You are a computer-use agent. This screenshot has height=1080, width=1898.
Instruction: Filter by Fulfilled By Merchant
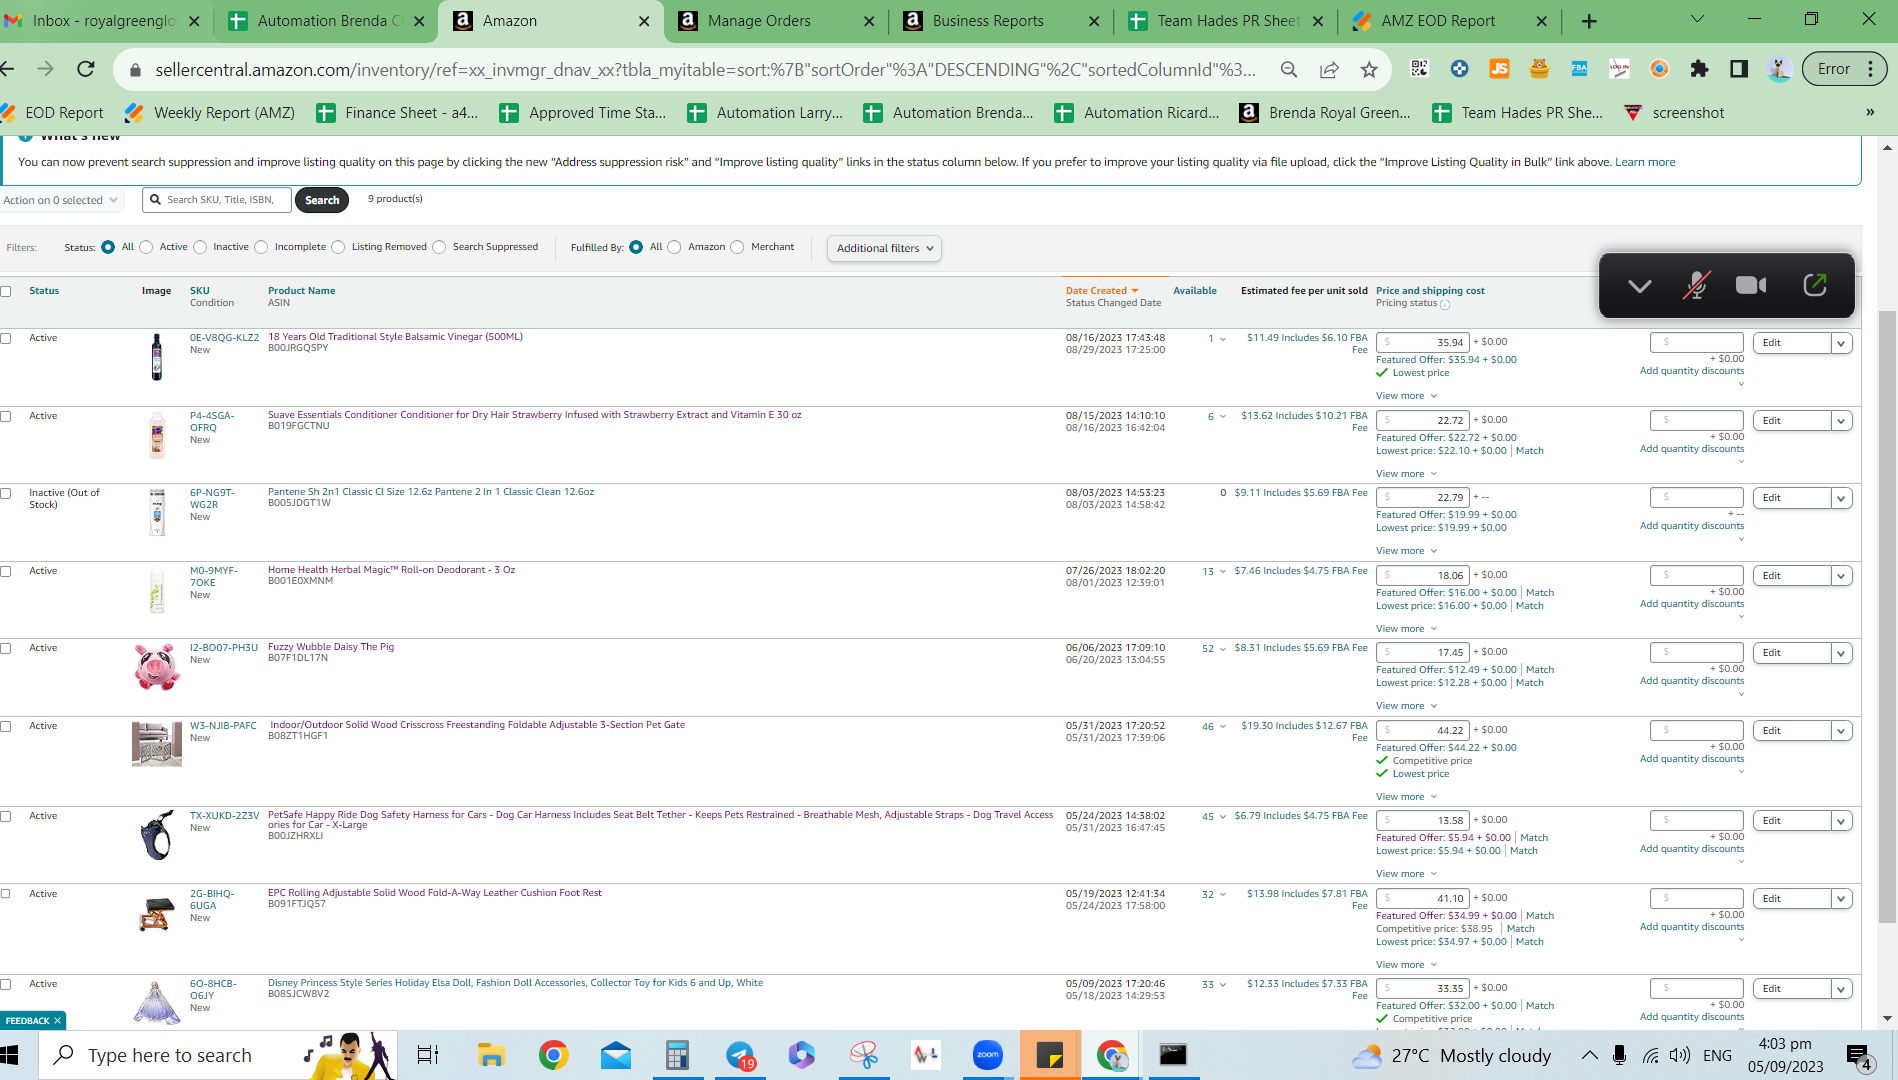(x=738, y=247)
